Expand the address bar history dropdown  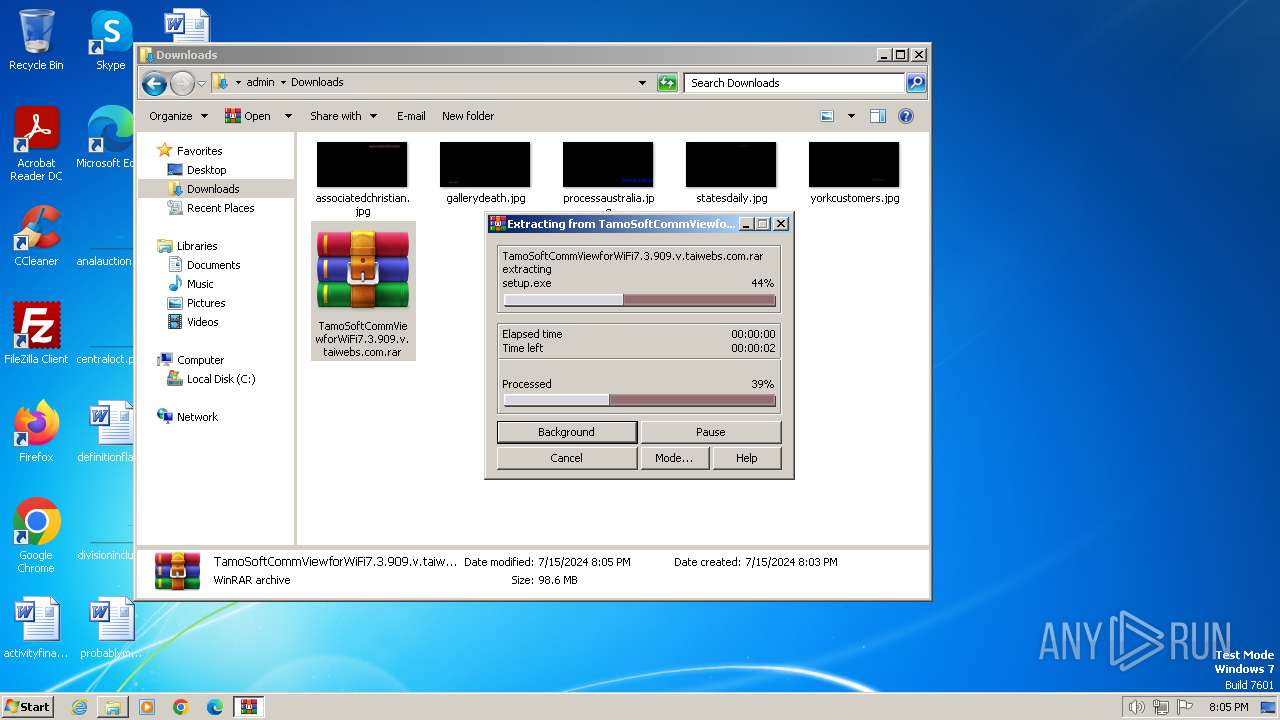point(642,83)
